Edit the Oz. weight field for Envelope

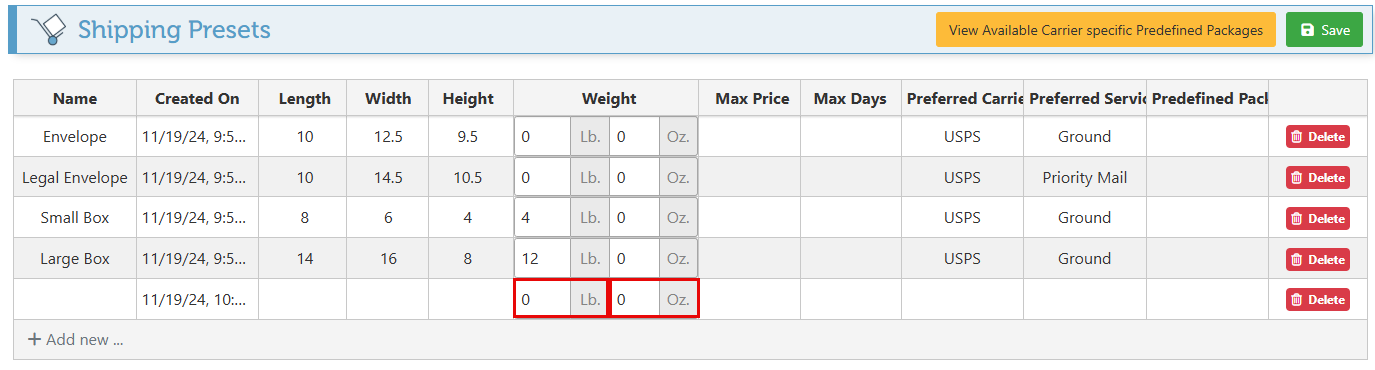635,137
